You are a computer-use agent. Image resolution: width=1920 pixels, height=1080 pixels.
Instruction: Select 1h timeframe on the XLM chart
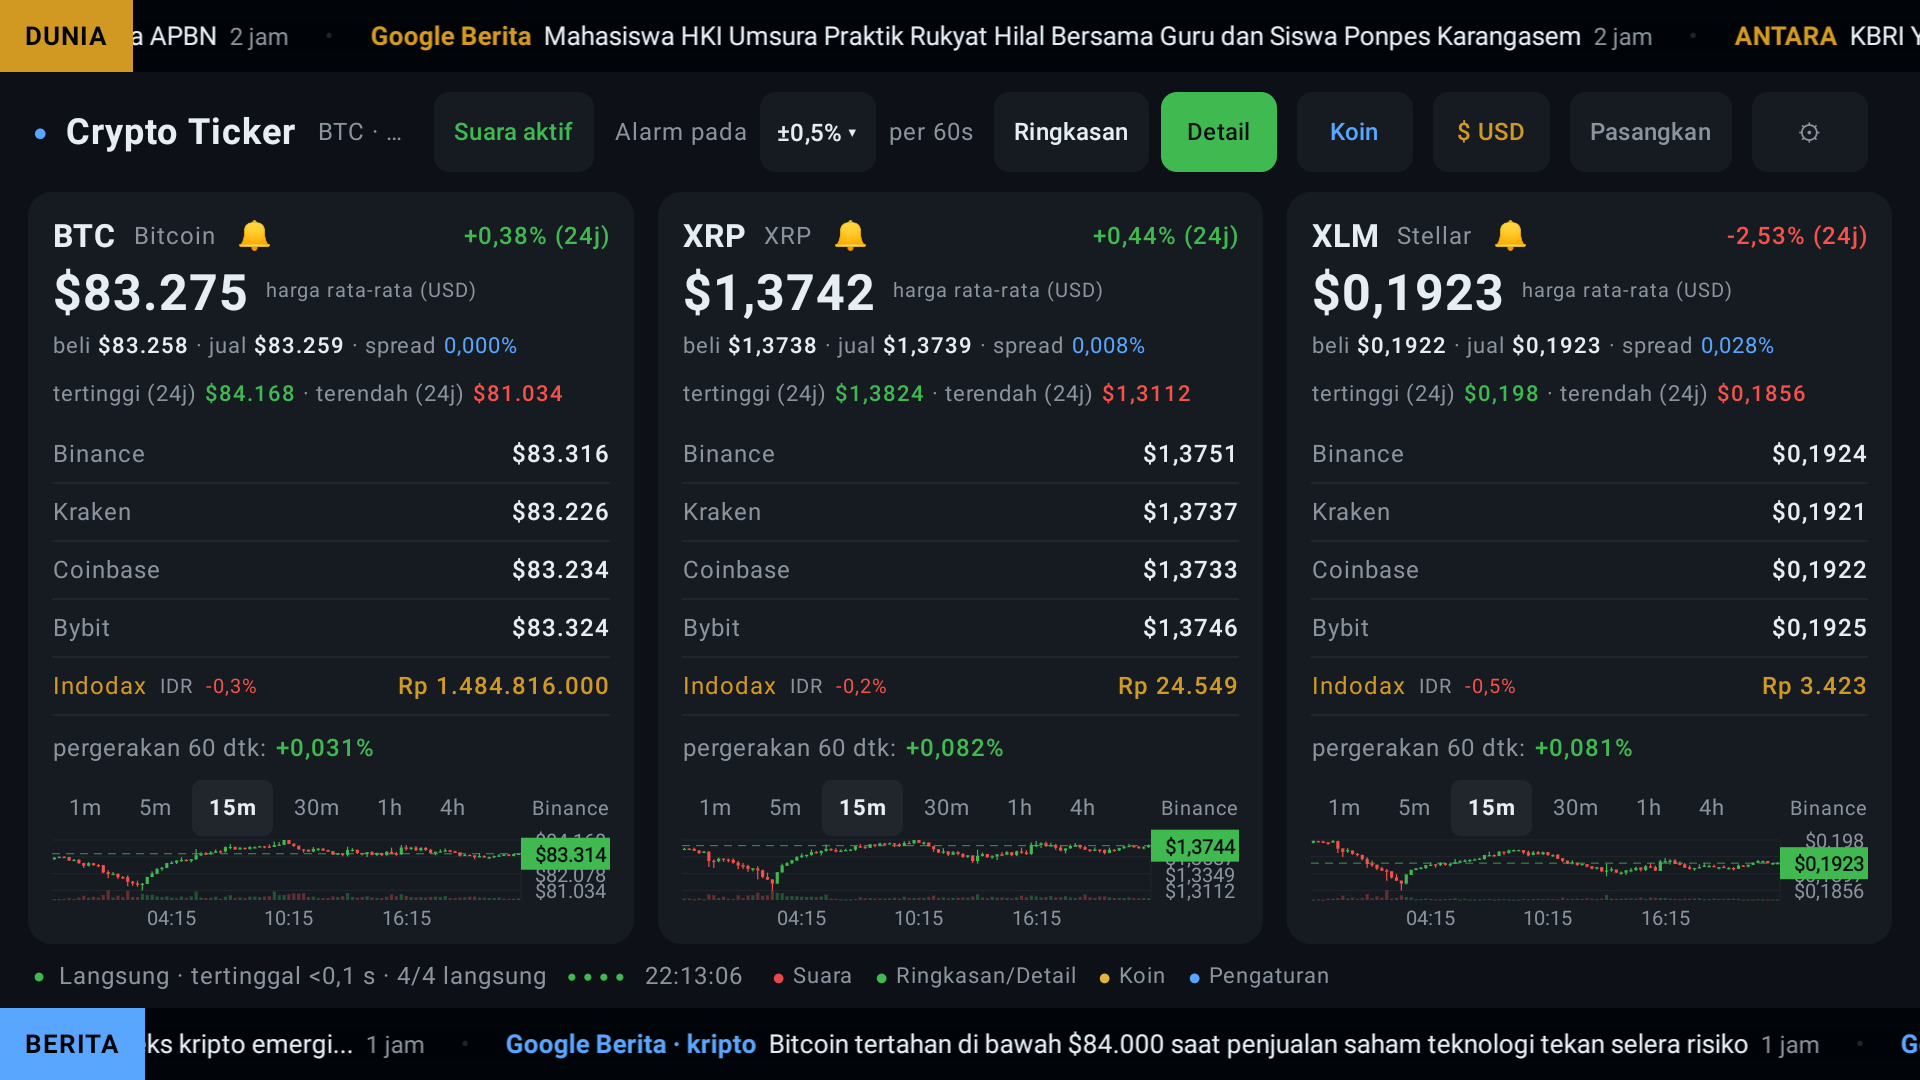[1648, 807]
